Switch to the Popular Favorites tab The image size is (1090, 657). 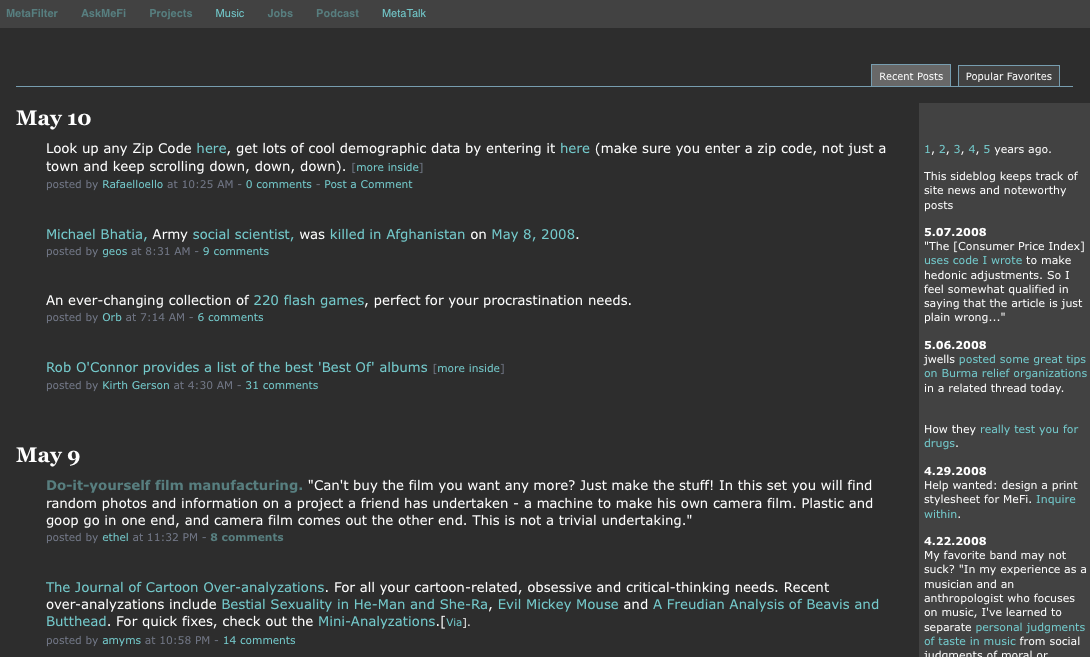(1009, 76)
